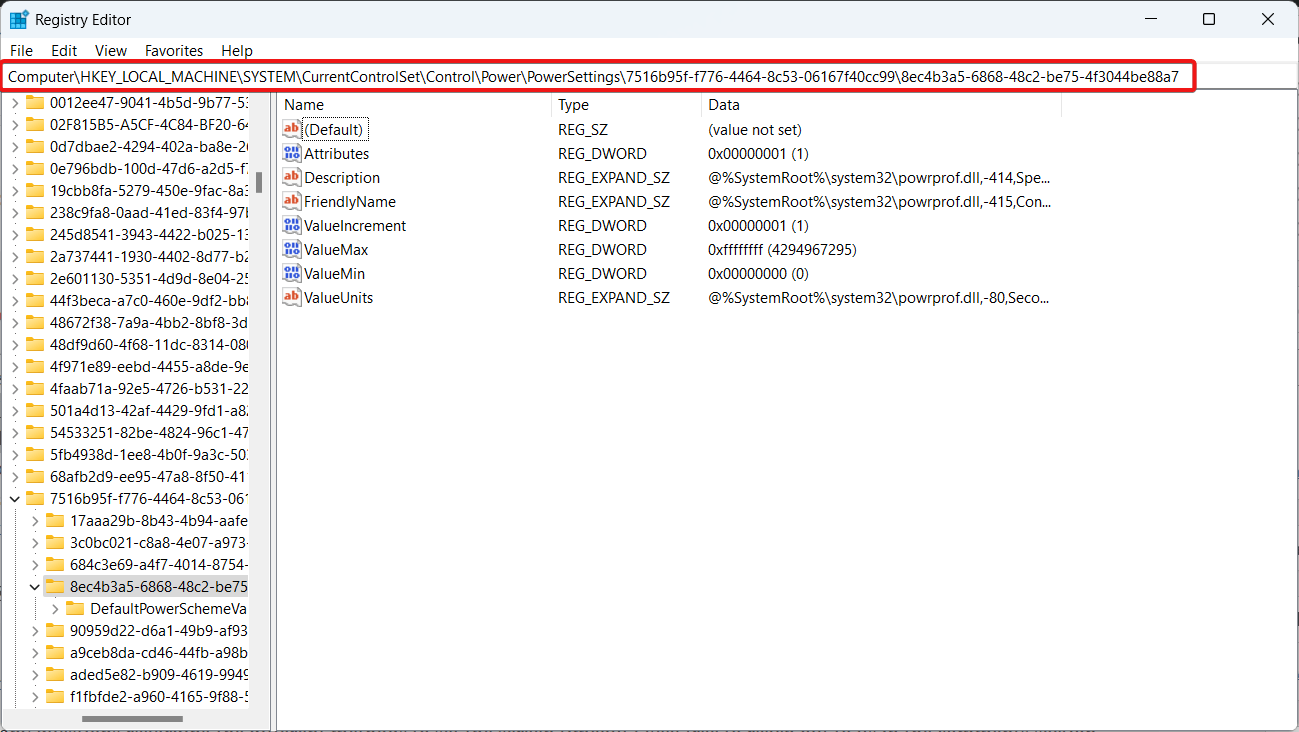Click the folder icon of key 44f3beca-a7c0
Screen dimensions: 1299x732
tap(35, 300)
